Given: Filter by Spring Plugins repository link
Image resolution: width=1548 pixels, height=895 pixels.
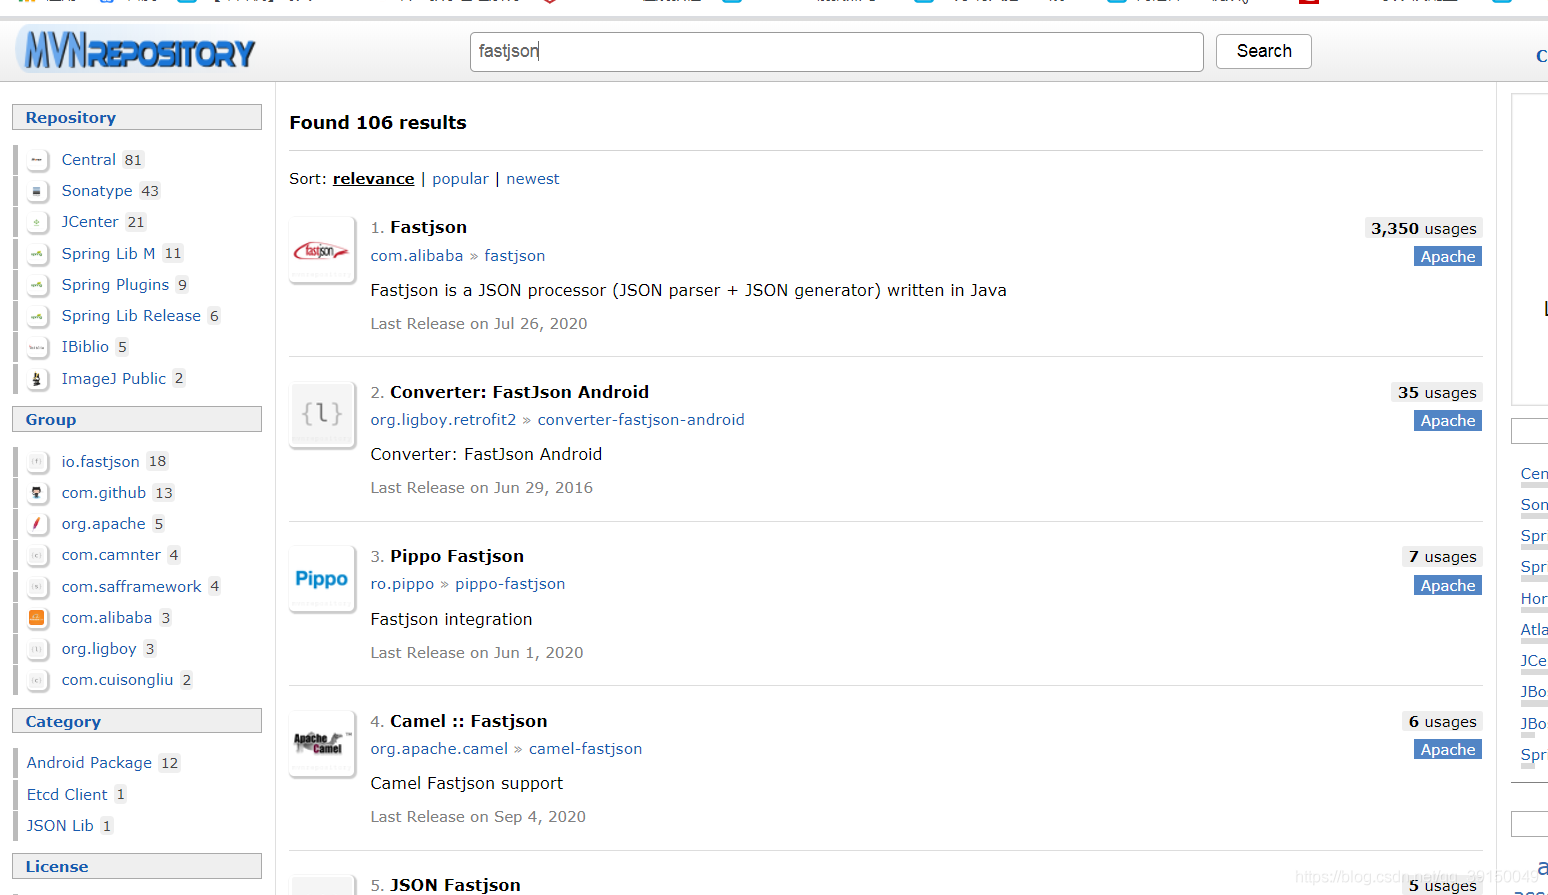Looking at the screenshot, I should [115, 285].
